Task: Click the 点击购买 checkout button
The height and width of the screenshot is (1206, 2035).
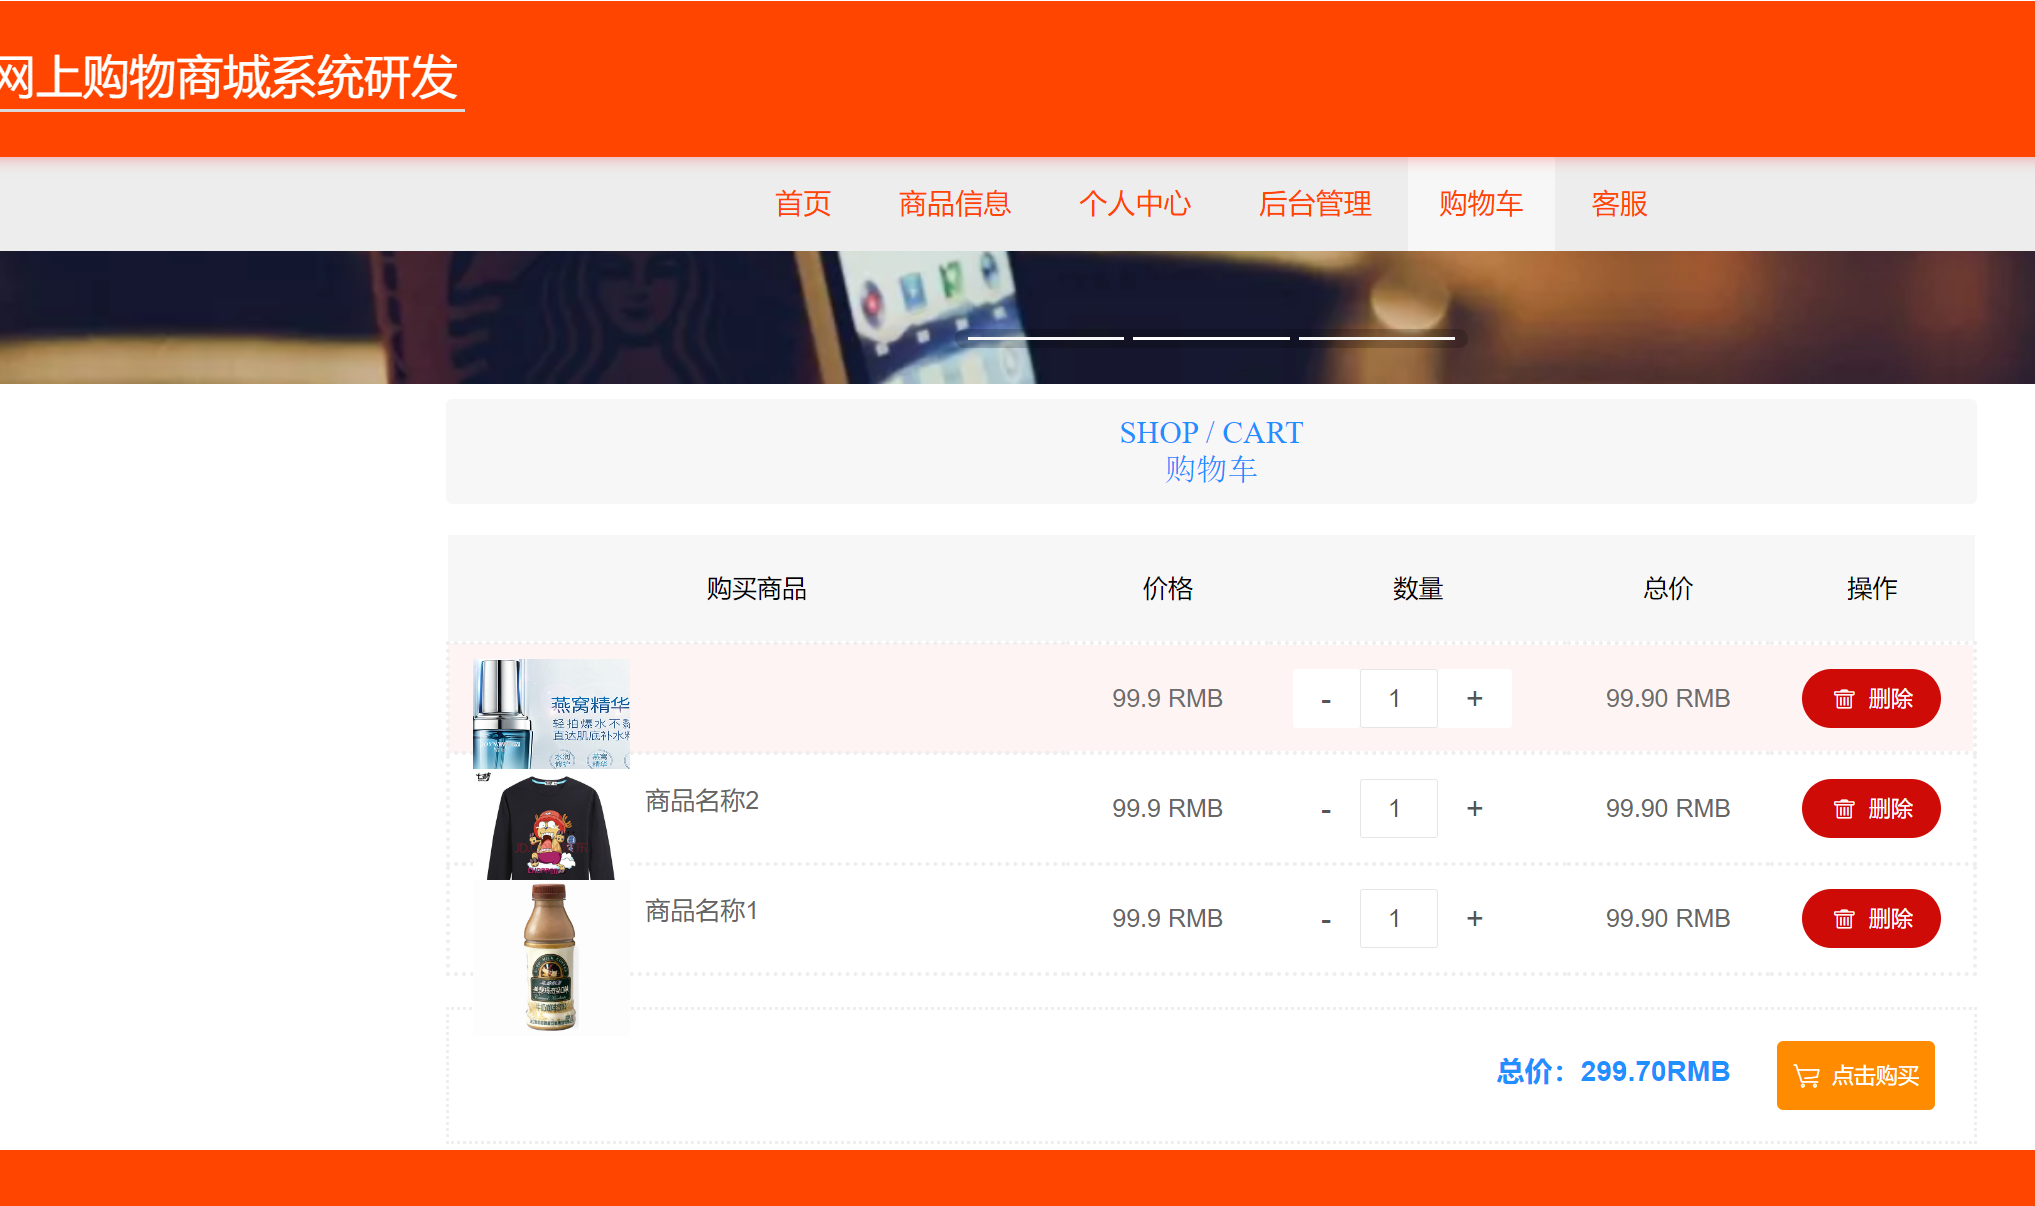Action: pyautogui.click(x=1855, y=1075)
